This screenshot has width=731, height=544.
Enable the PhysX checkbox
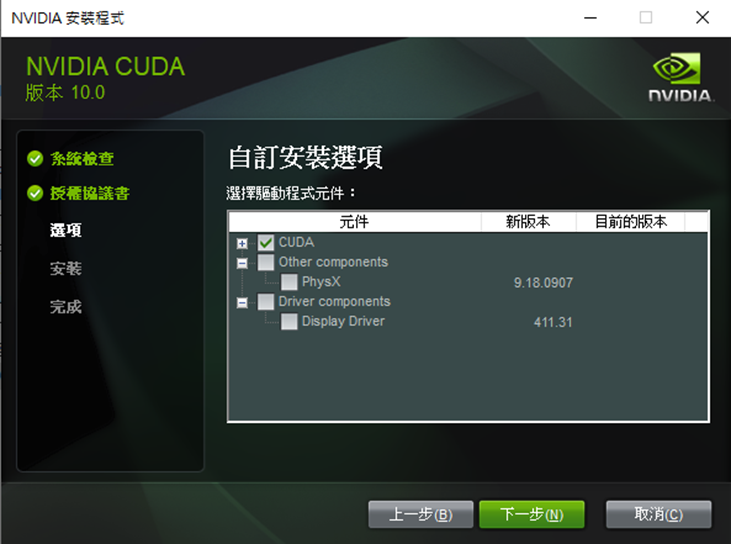pyautogui.click(x=289, y=282)
